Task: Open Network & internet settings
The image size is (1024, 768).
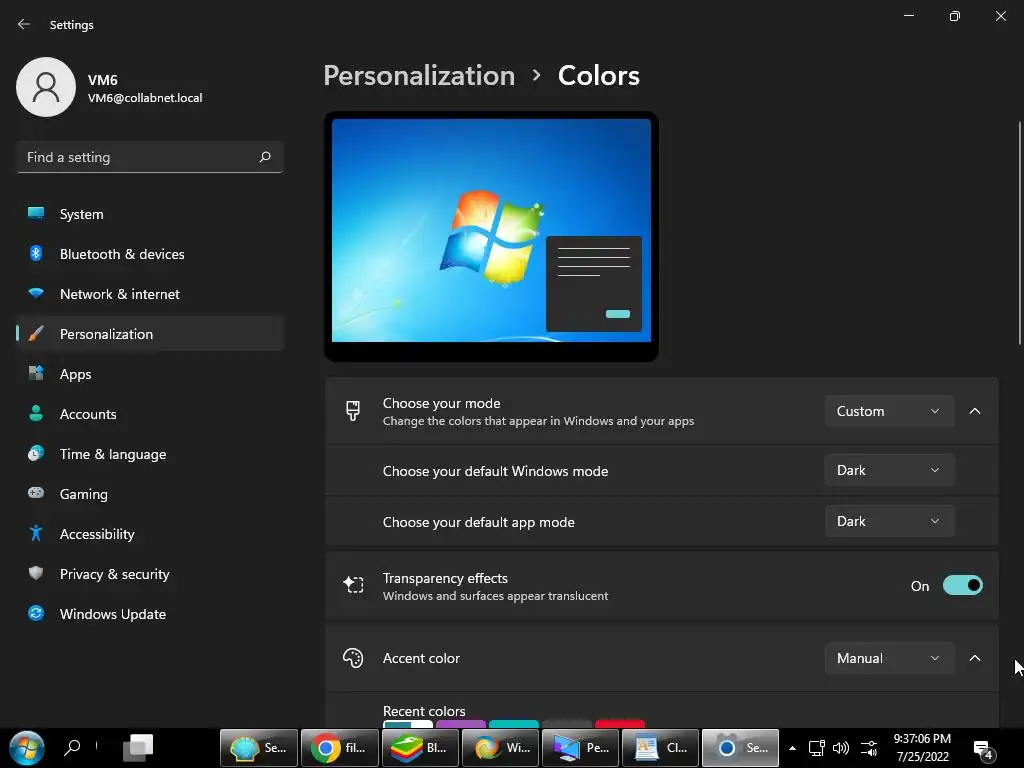Action: [150, 294]
